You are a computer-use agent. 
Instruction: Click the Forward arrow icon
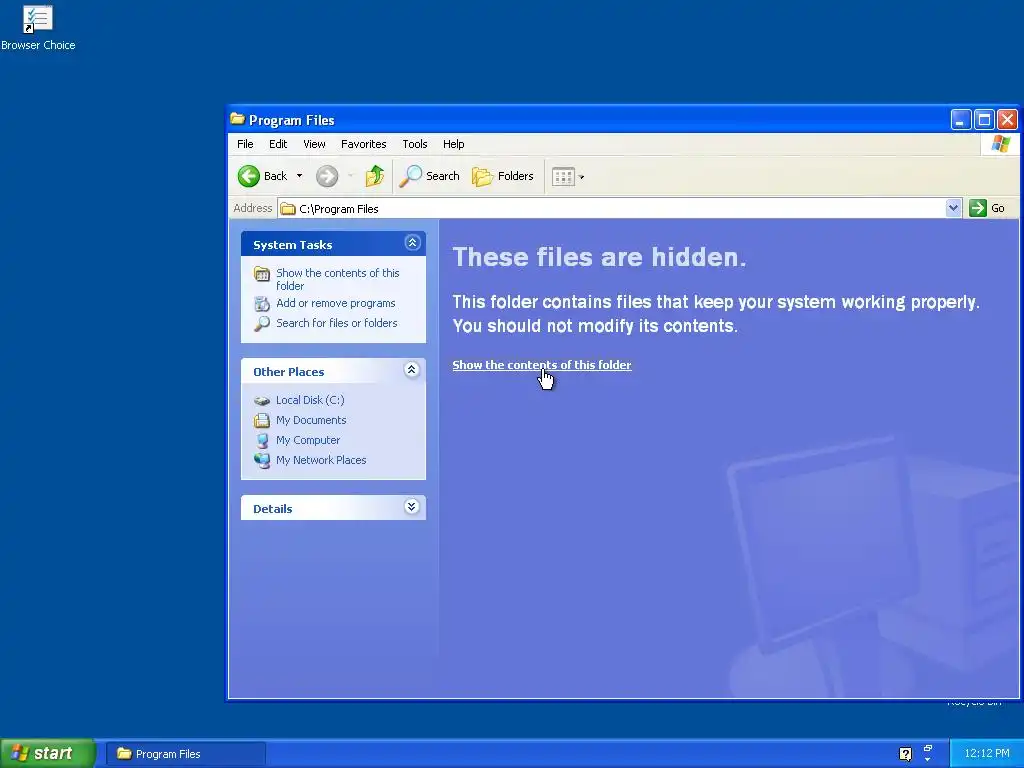coord(327,176)
